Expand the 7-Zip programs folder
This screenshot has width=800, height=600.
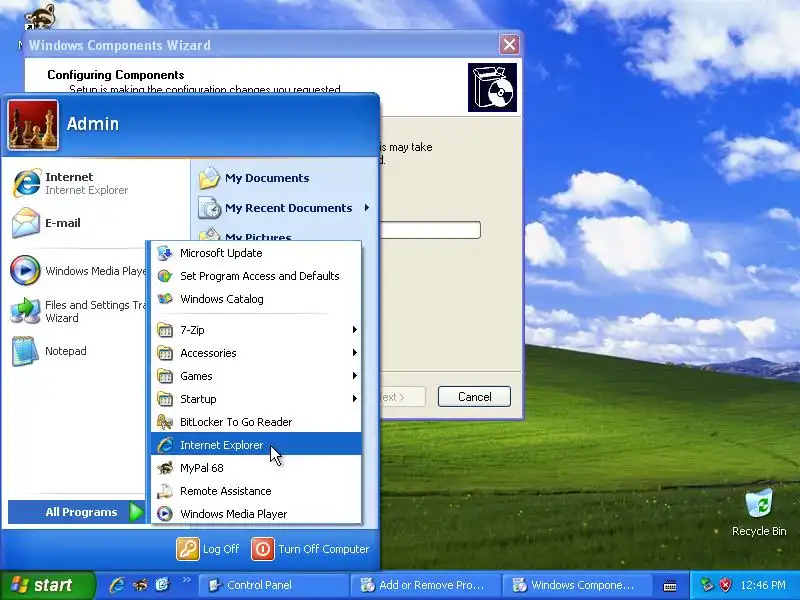(x=256, y=330)
